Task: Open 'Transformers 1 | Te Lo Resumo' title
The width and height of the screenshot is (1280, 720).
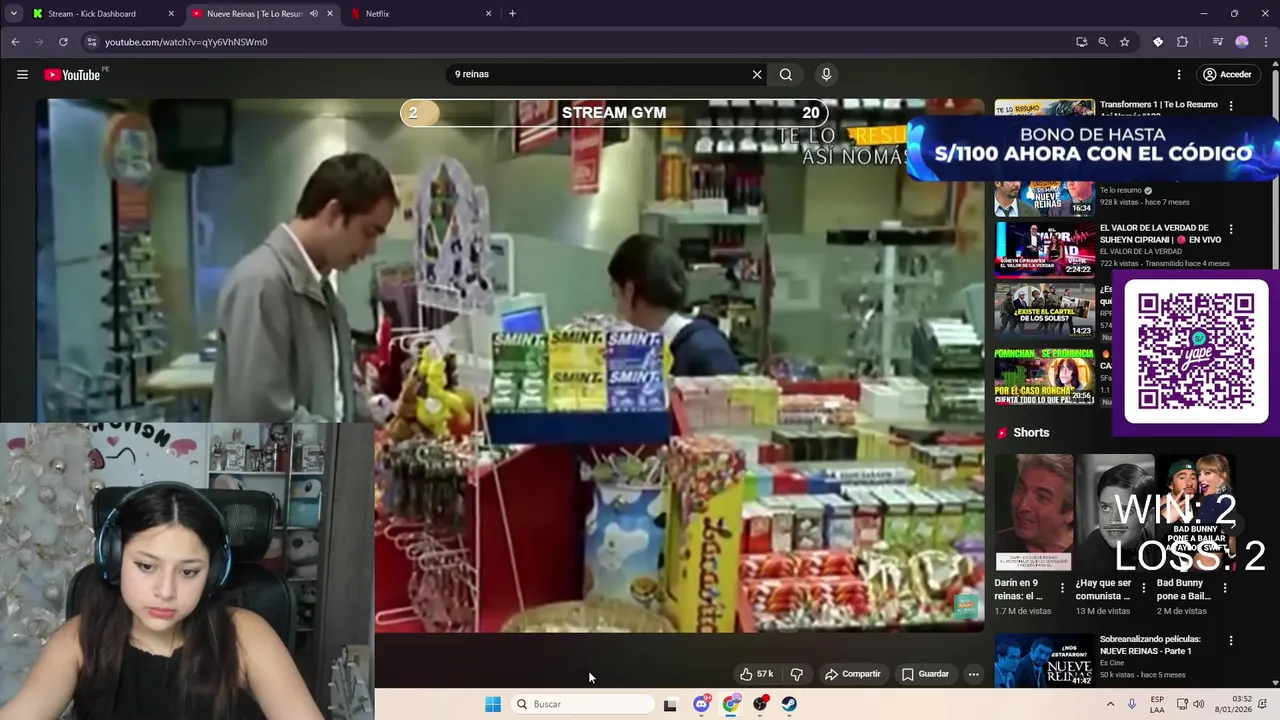Action: click(1159, 105)
